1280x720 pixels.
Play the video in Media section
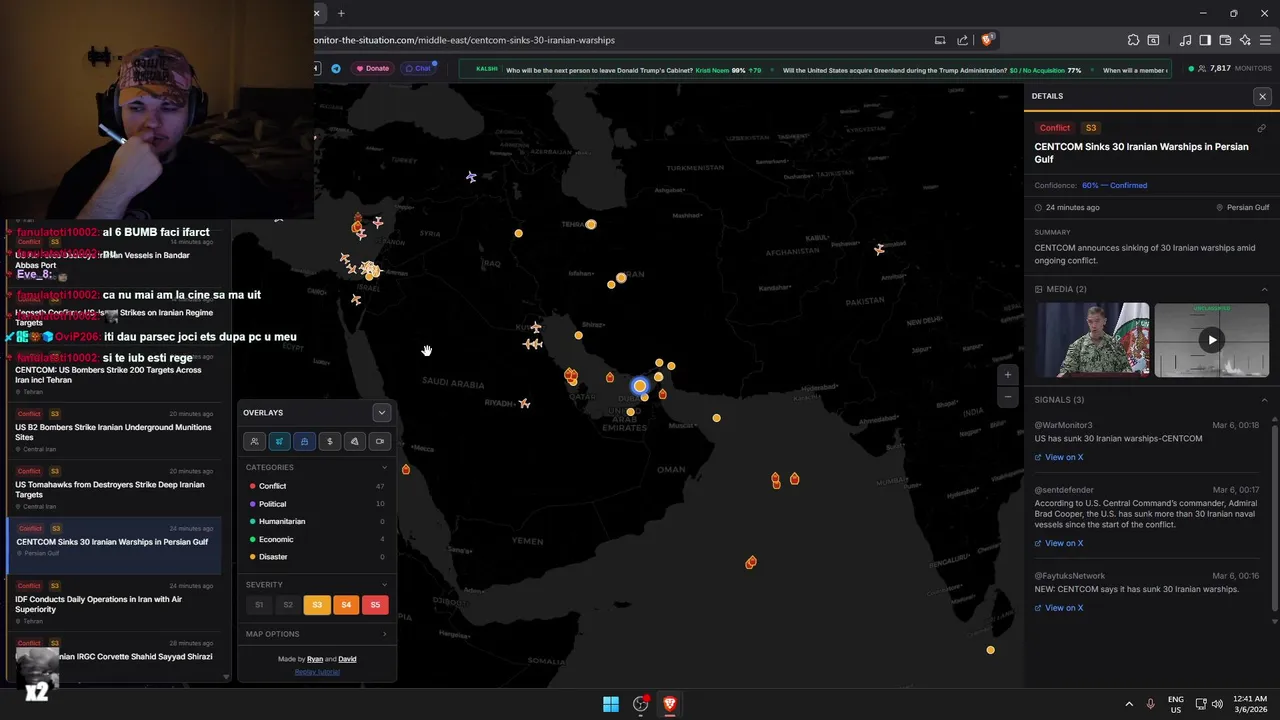tap(1212, 340)
